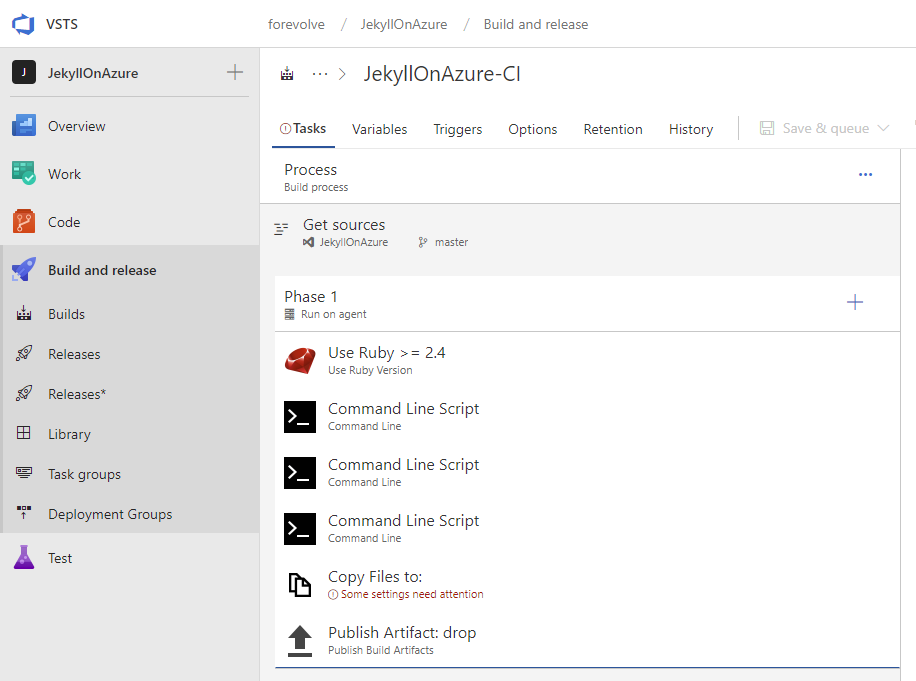Expand breadcrumb ellipsis before JekyllOnAzure-CI
This screenshot has height=681, width=916.
[320, 74]
